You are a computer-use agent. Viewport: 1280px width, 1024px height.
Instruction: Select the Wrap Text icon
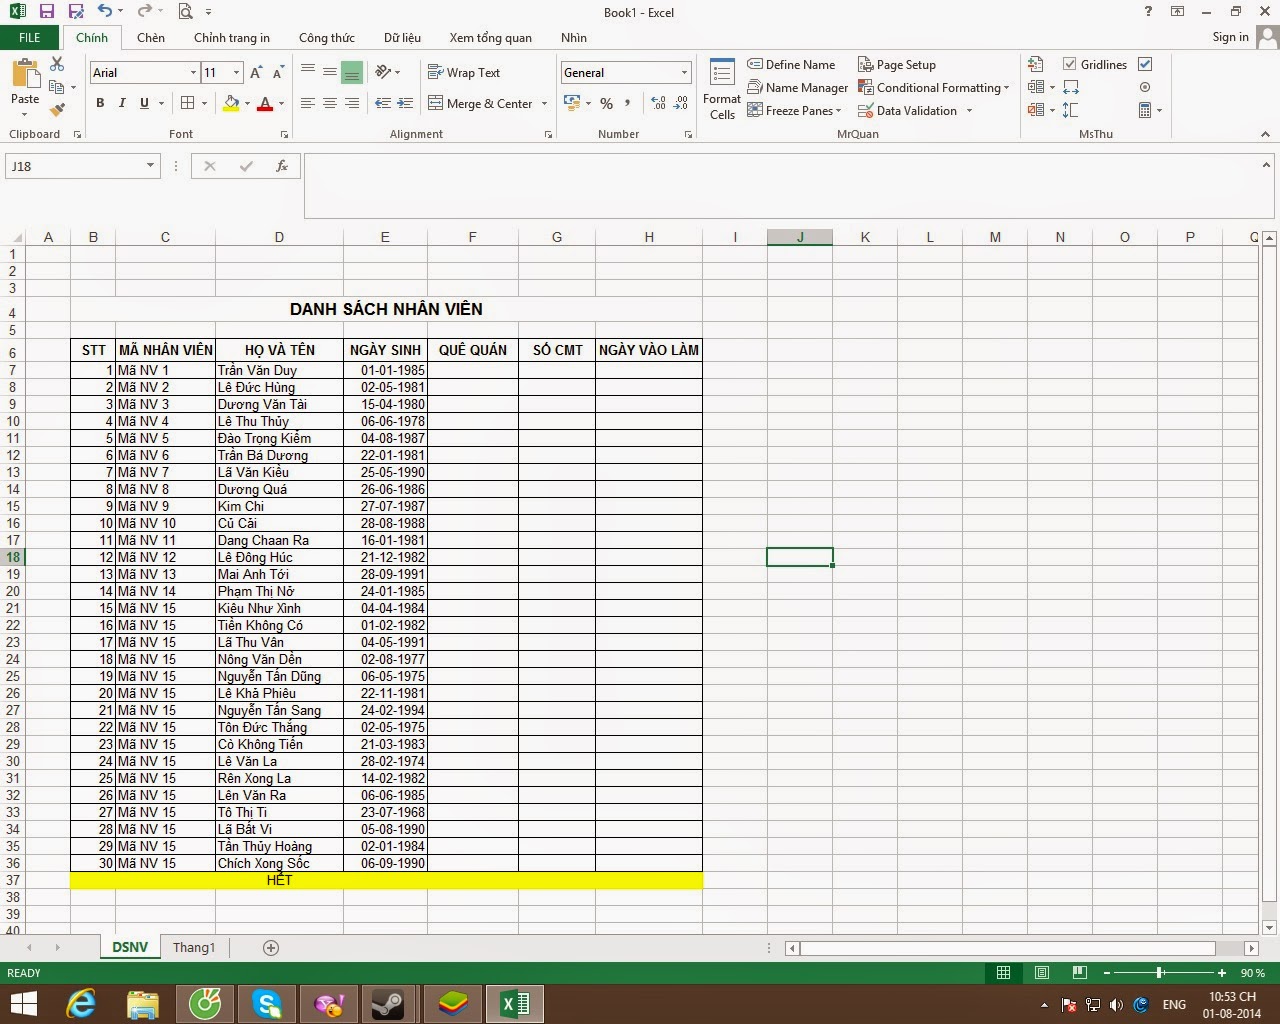pos(464,72)
